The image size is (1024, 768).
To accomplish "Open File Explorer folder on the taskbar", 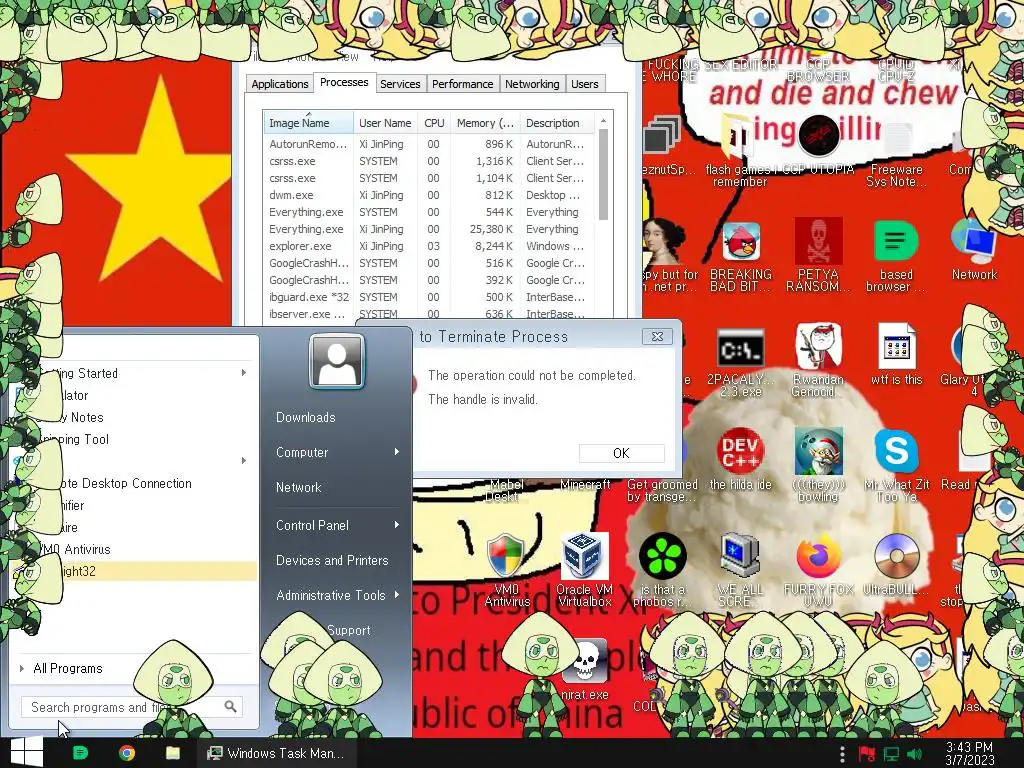I will pyautogui.click(x=173, y=753).
